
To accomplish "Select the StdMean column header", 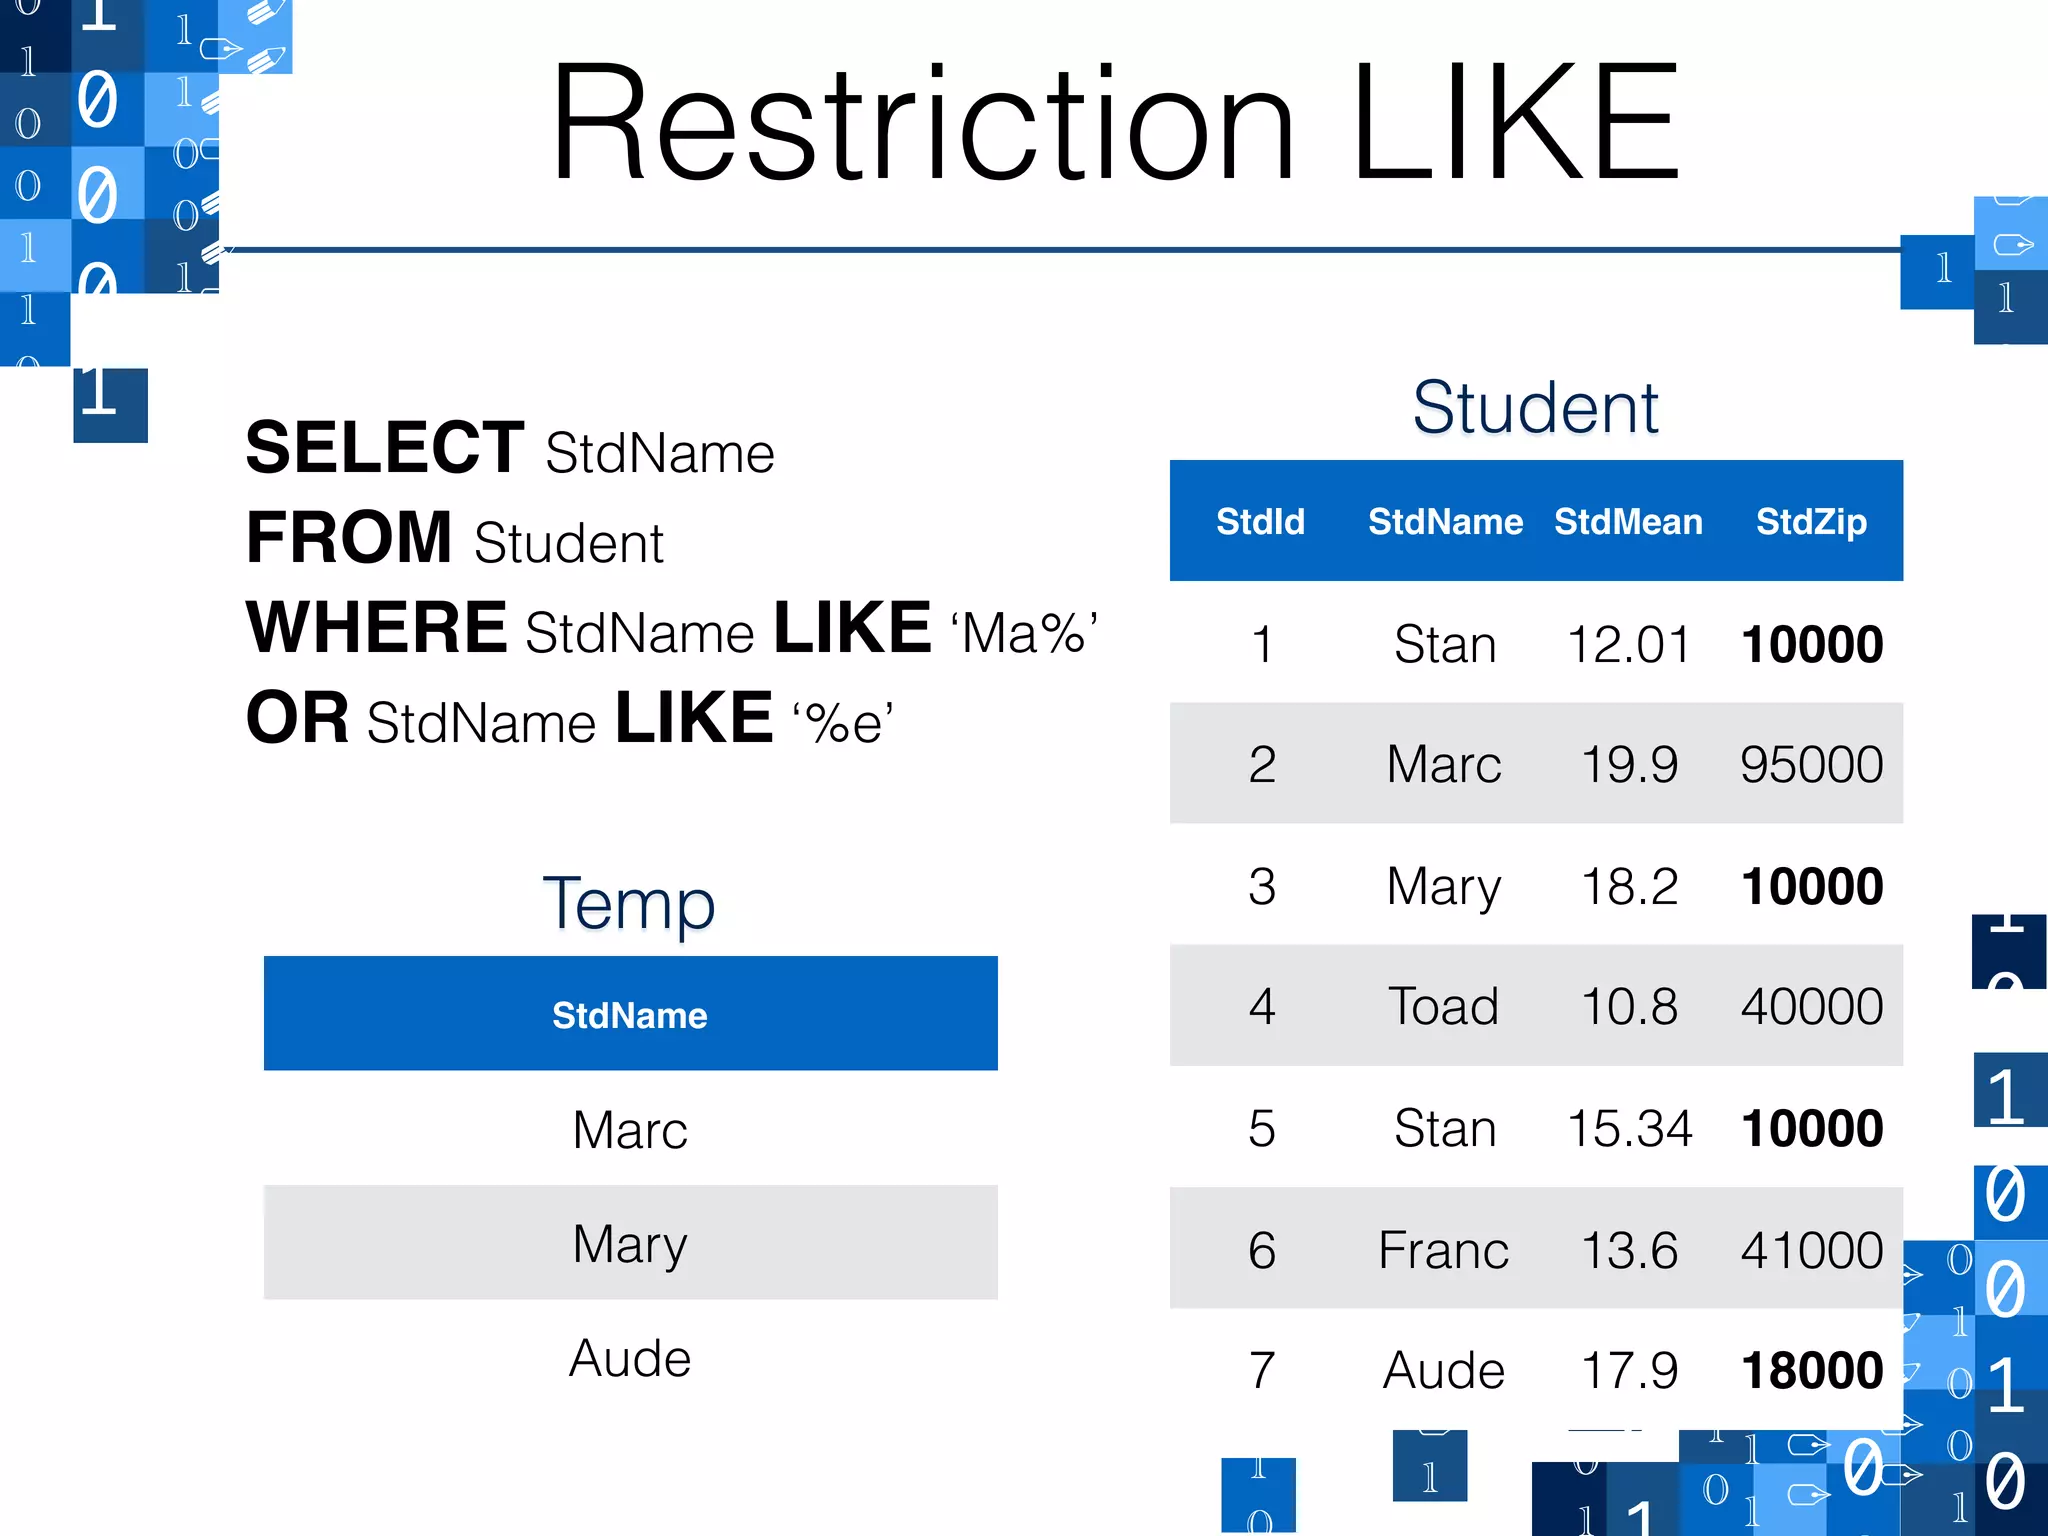I will point(1628,521).
